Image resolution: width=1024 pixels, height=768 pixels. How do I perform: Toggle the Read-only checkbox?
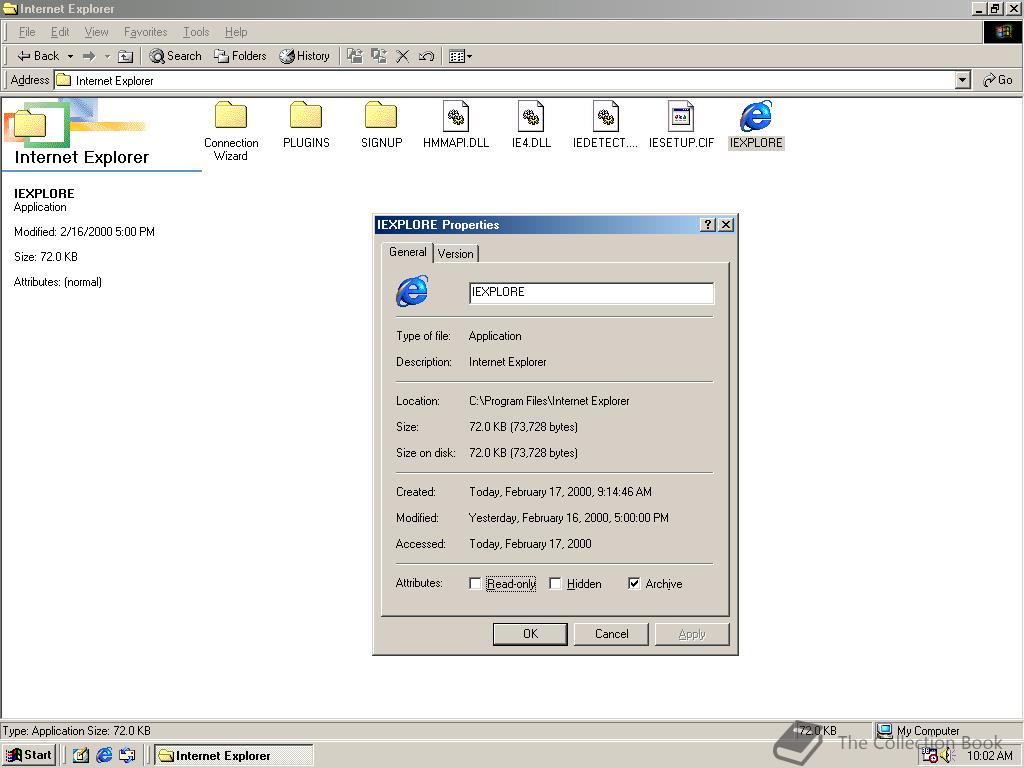point(475,584)
